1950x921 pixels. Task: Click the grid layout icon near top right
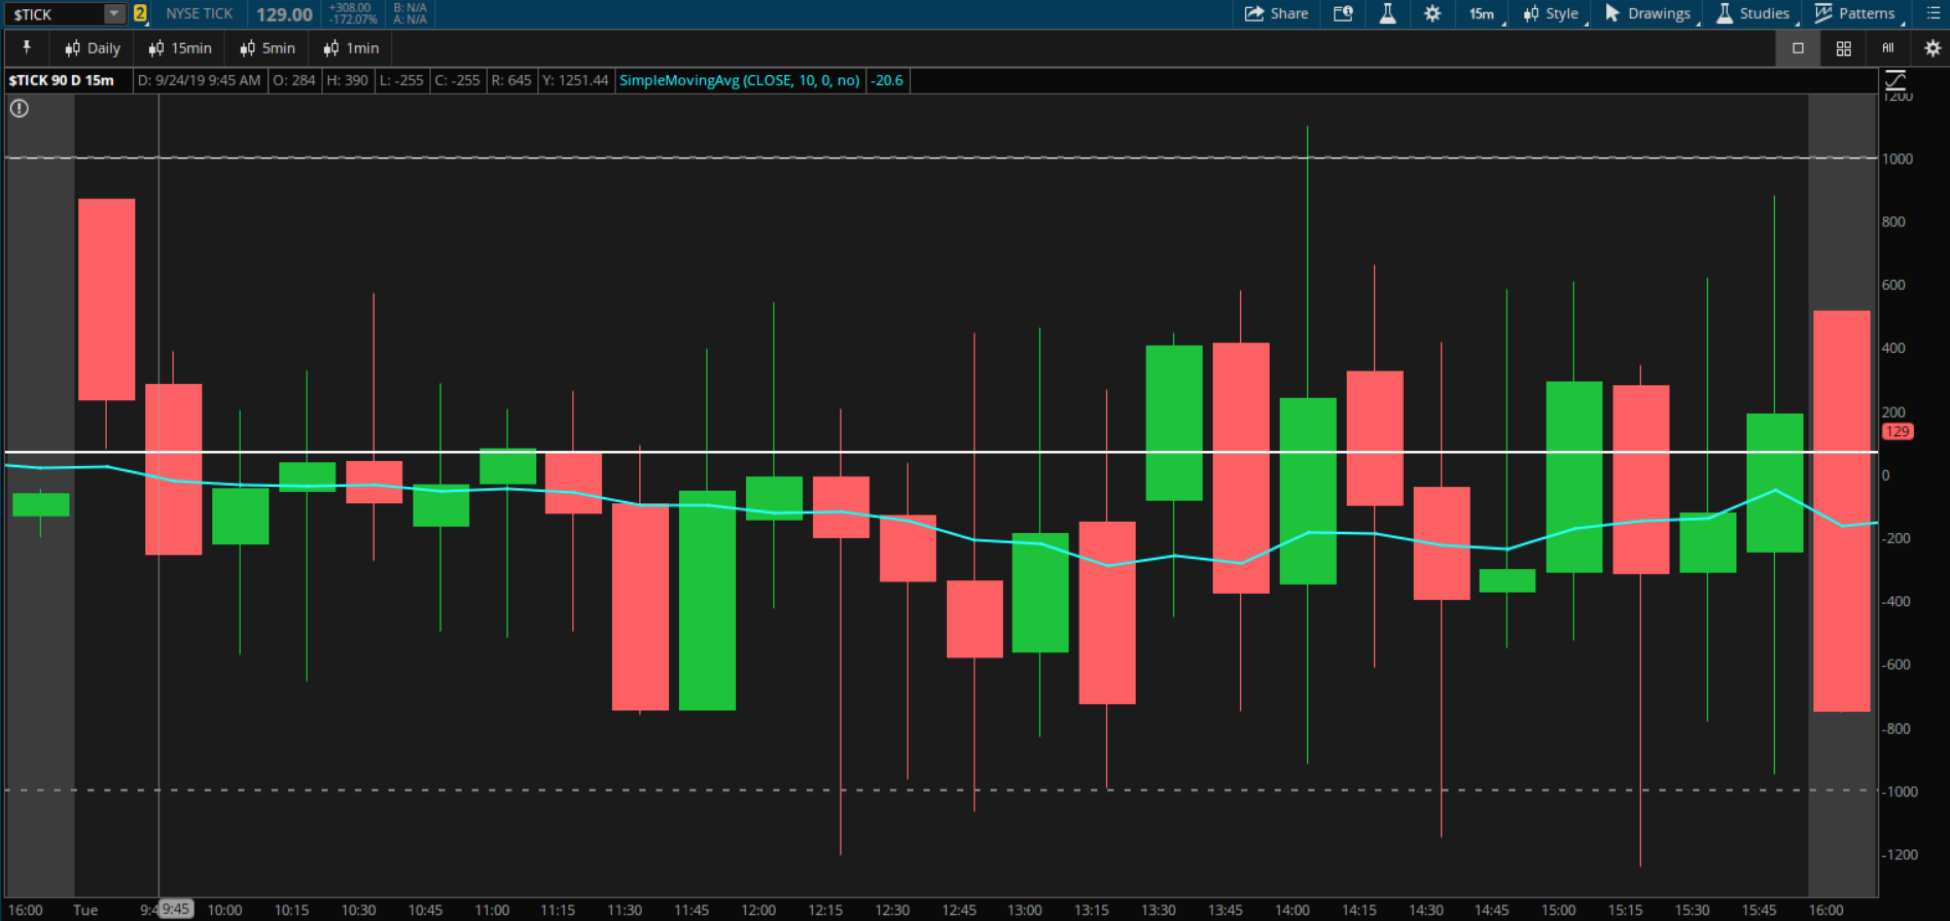[1843, 47]
